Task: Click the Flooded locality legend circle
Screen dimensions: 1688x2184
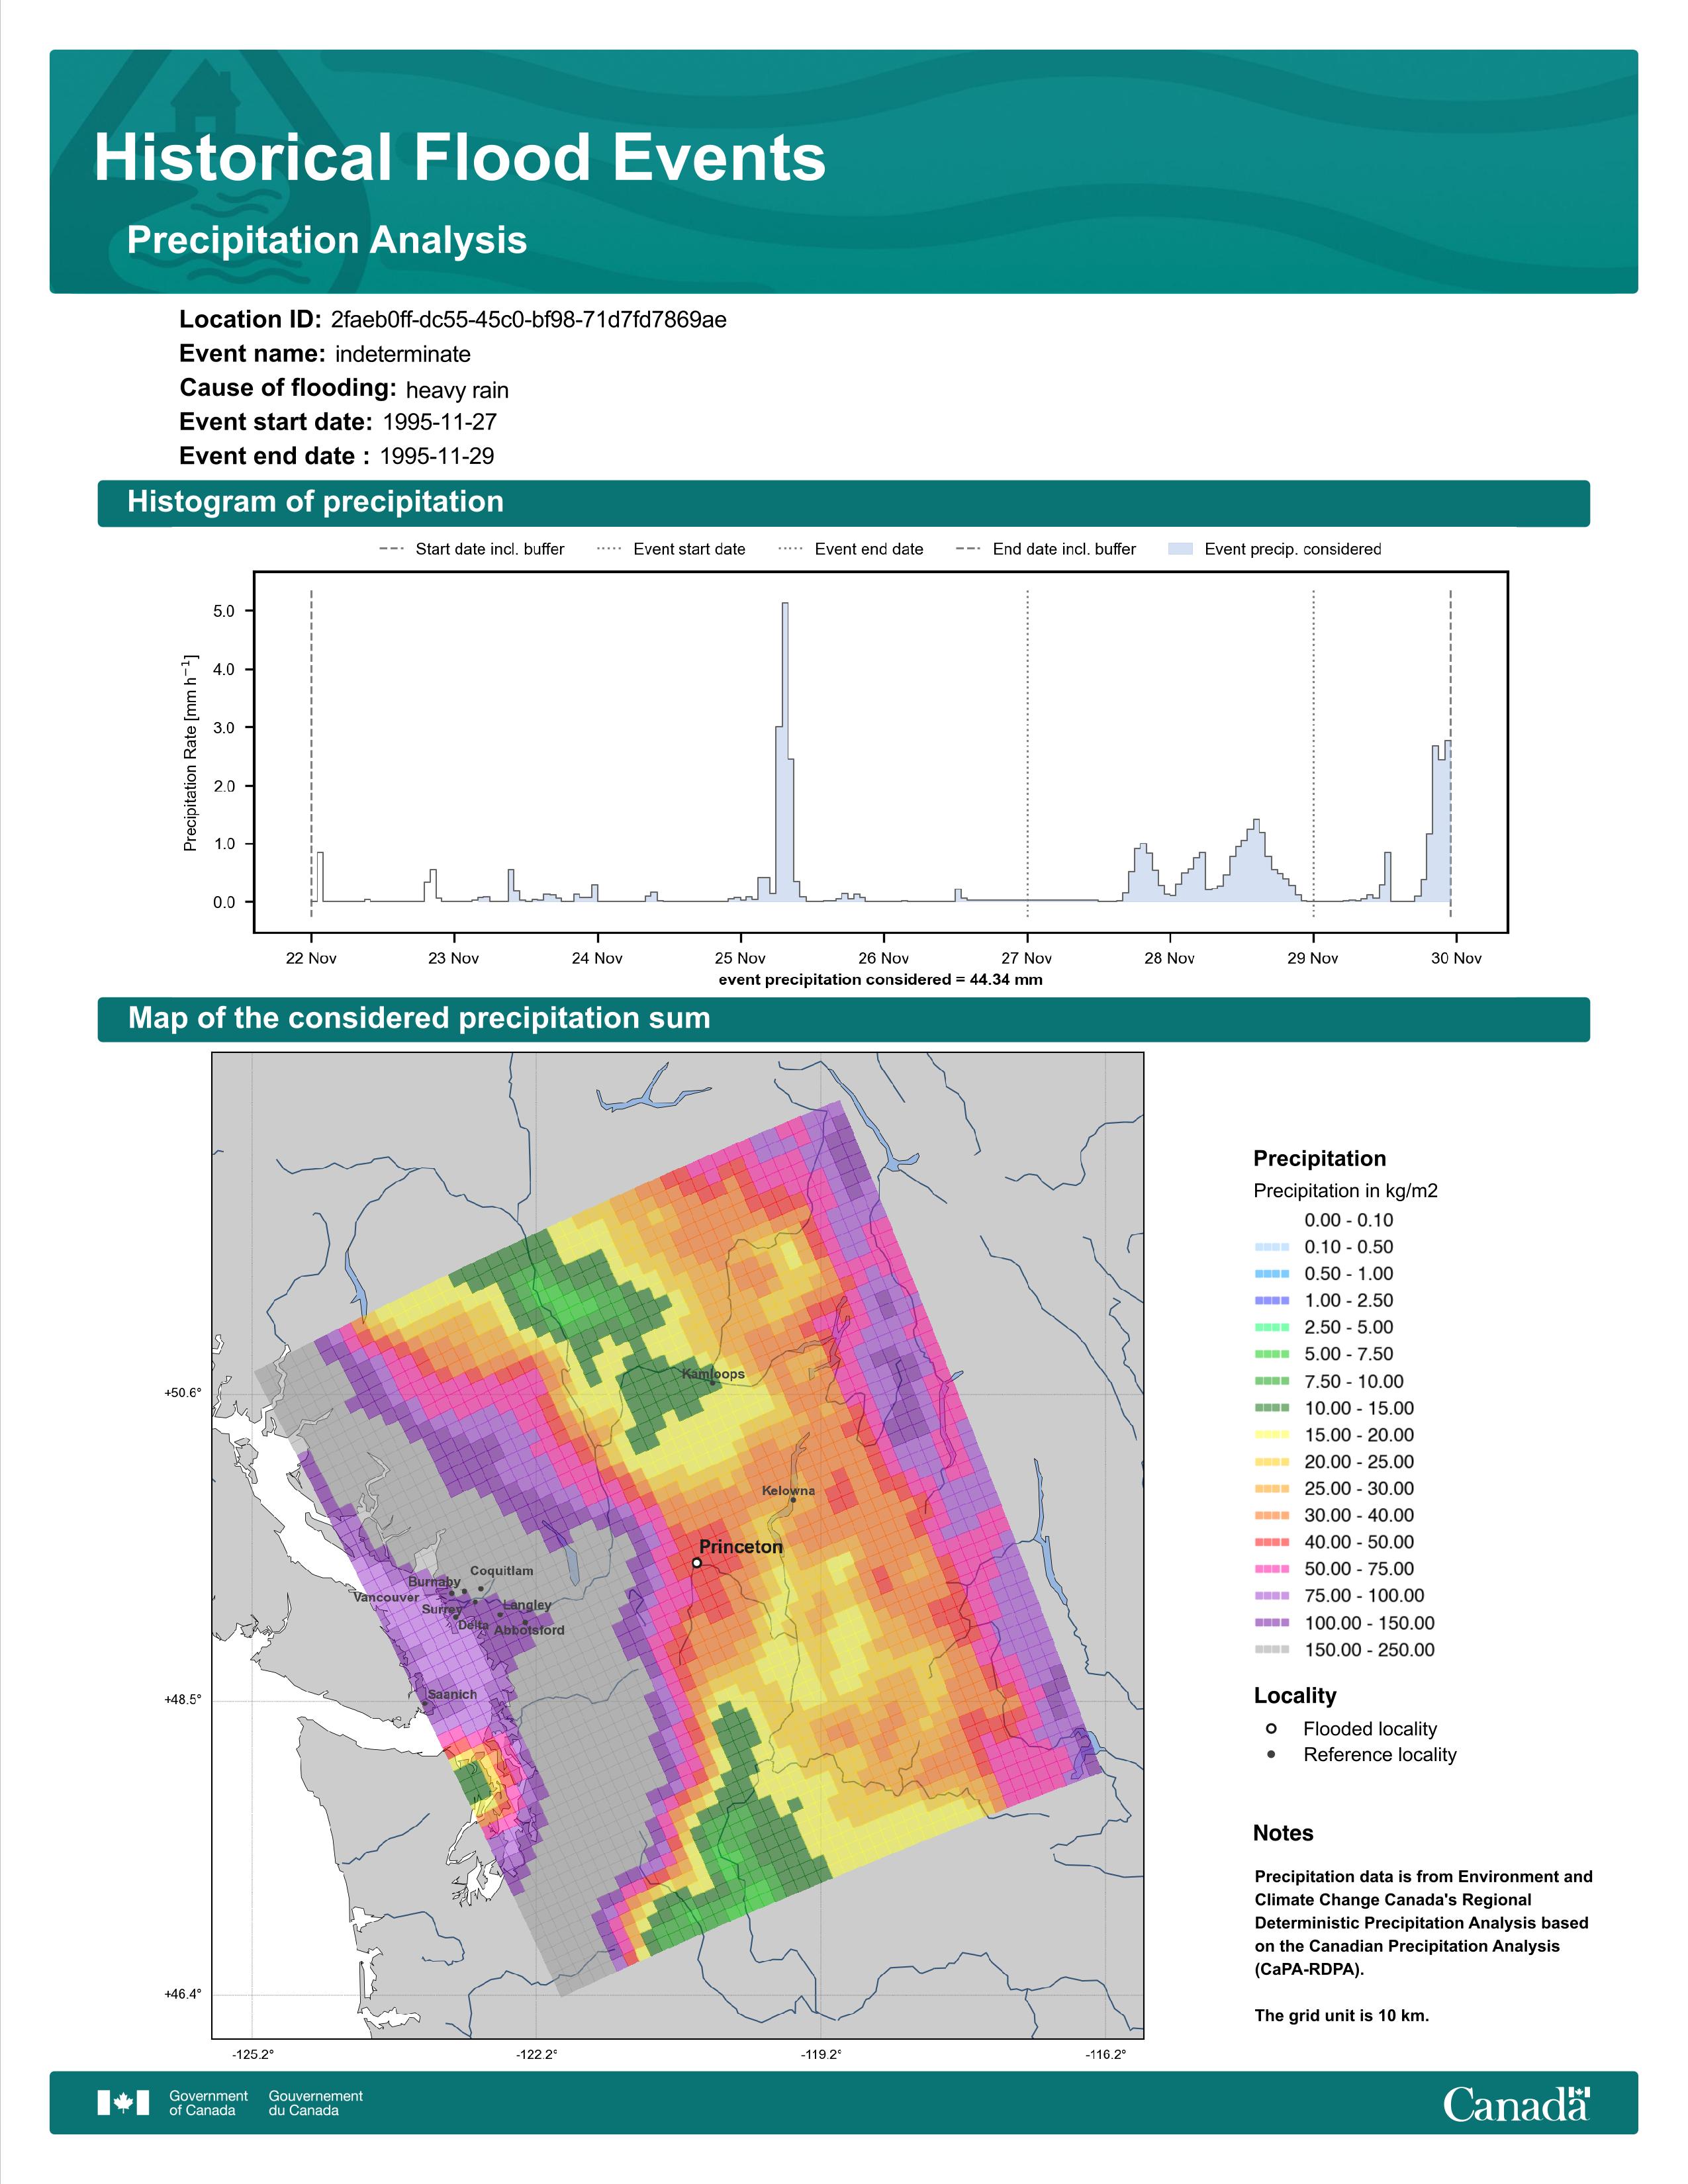Action: 1271,1728
